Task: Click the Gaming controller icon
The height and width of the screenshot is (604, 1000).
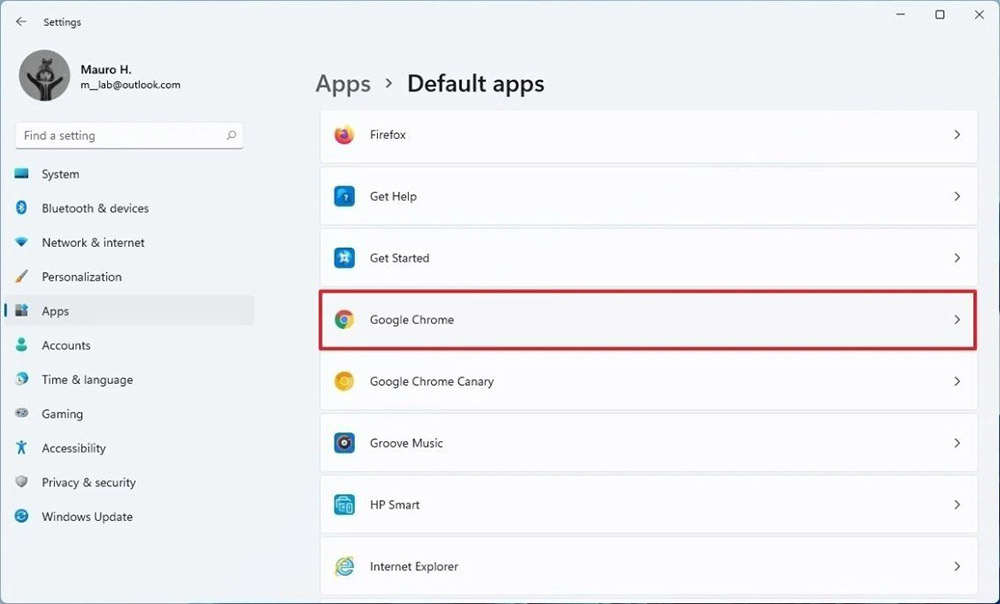Action: pyautogui.click(x=22, y=413)
